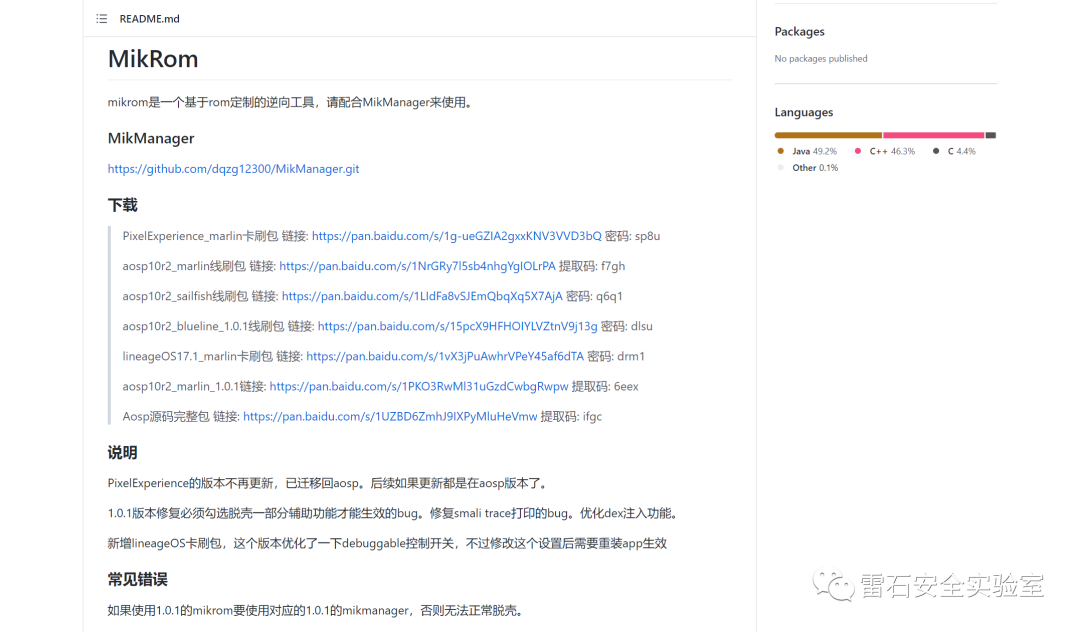Select the C 4.4% language entry
The height and width of the screenshot is (633, 1080).
coord(954,152)
